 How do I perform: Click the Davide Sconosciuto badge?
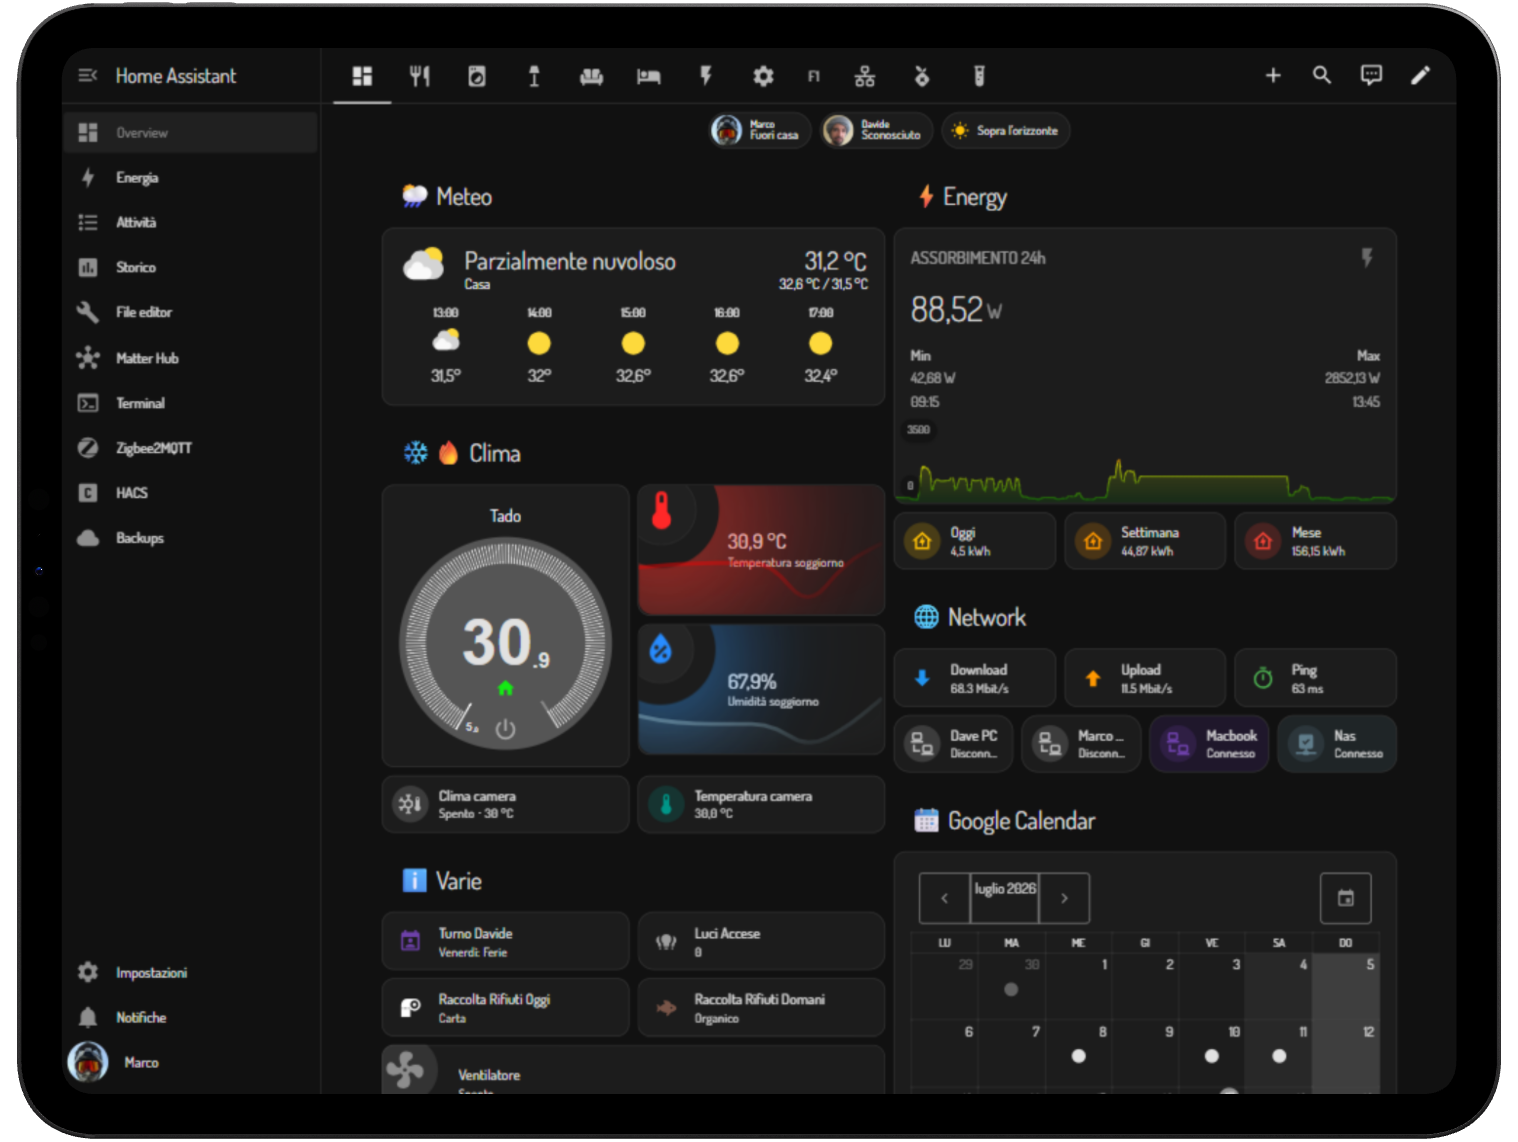(876, 130)
